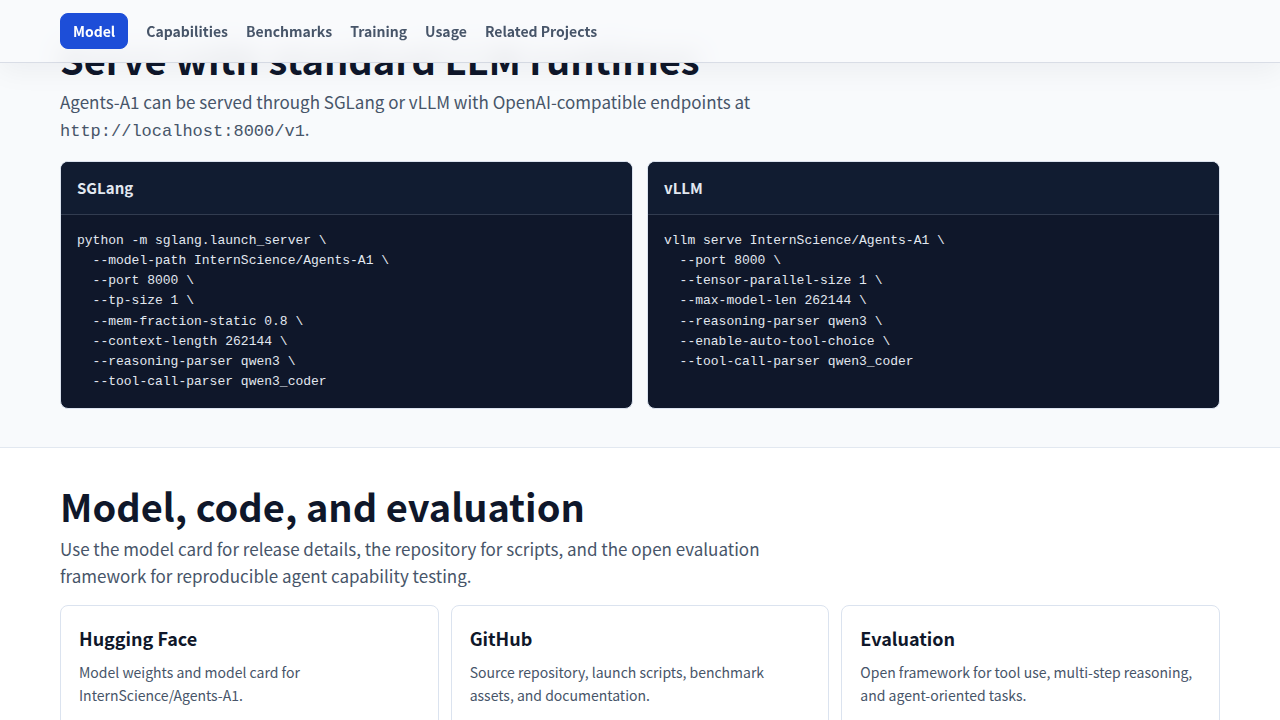Click the 'python -m sglang.launch_server' line

coord(202,240)
